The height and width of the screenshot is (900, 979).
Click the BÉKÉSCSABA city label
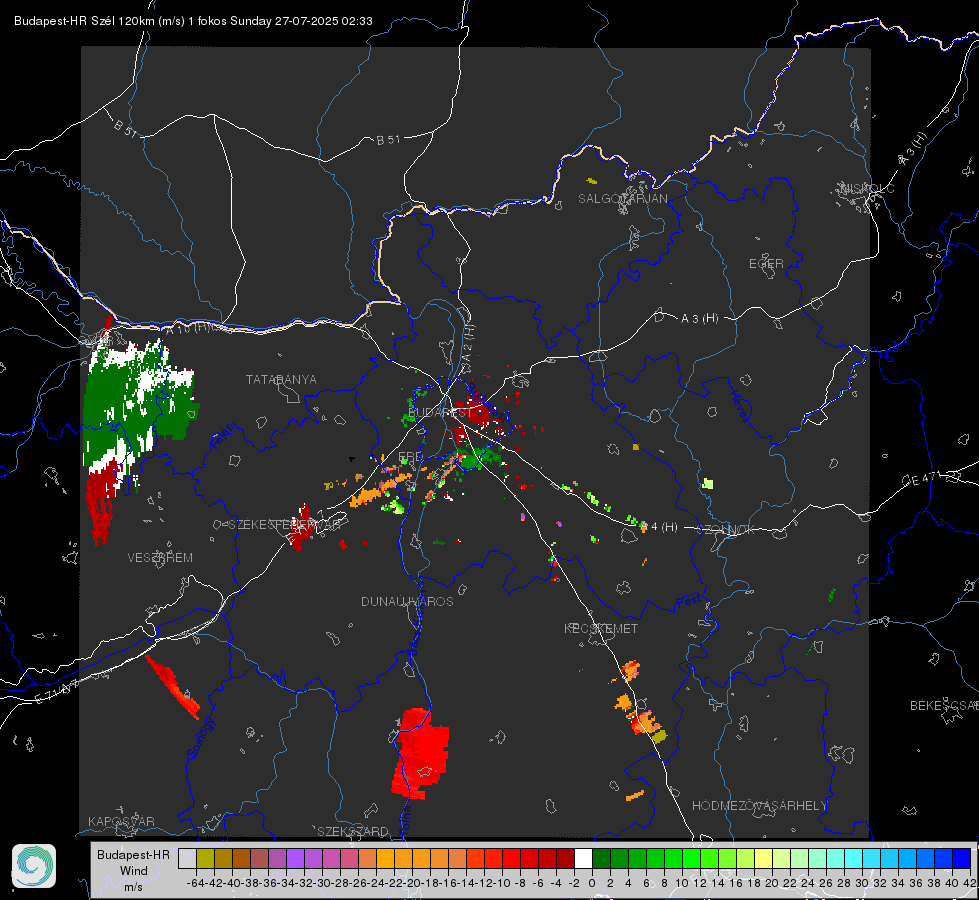[x=944, y=706]
